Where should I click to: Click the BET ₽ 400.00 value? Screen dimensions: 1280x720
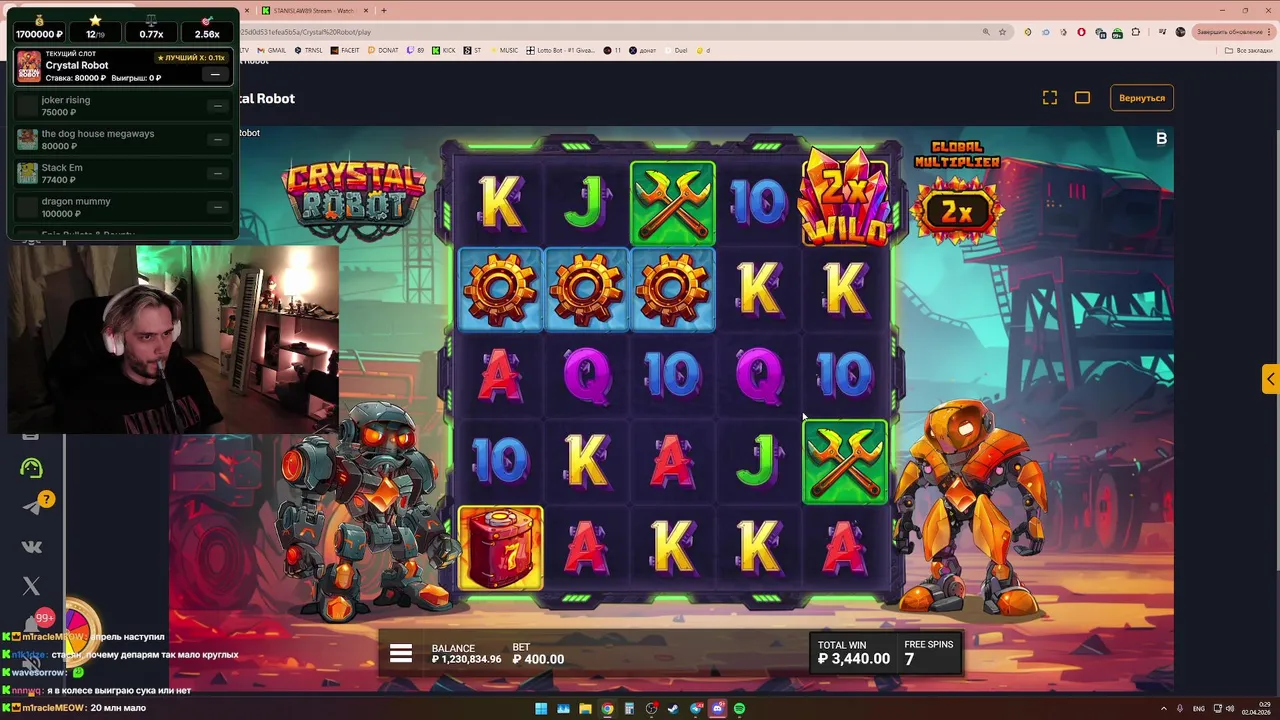538,659
